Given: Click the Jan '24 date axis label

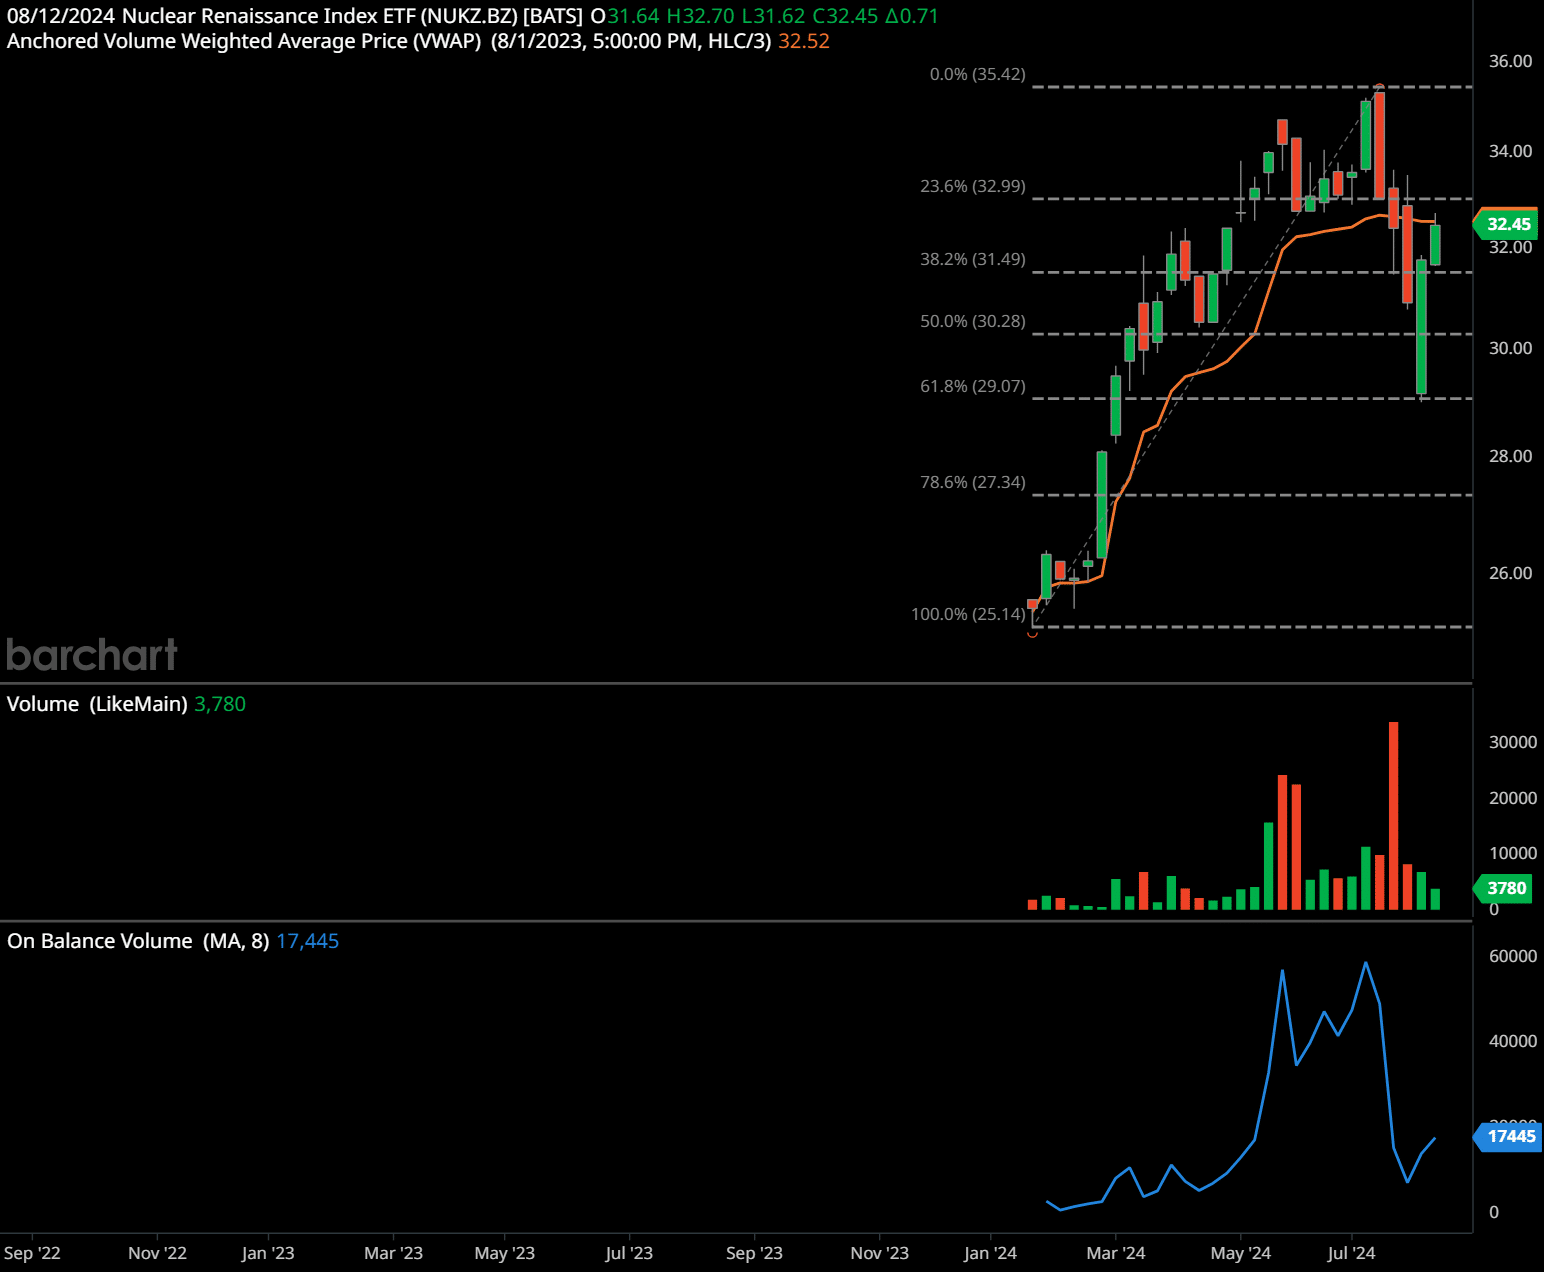Looking at the screenshot, I should (990, 1253).
